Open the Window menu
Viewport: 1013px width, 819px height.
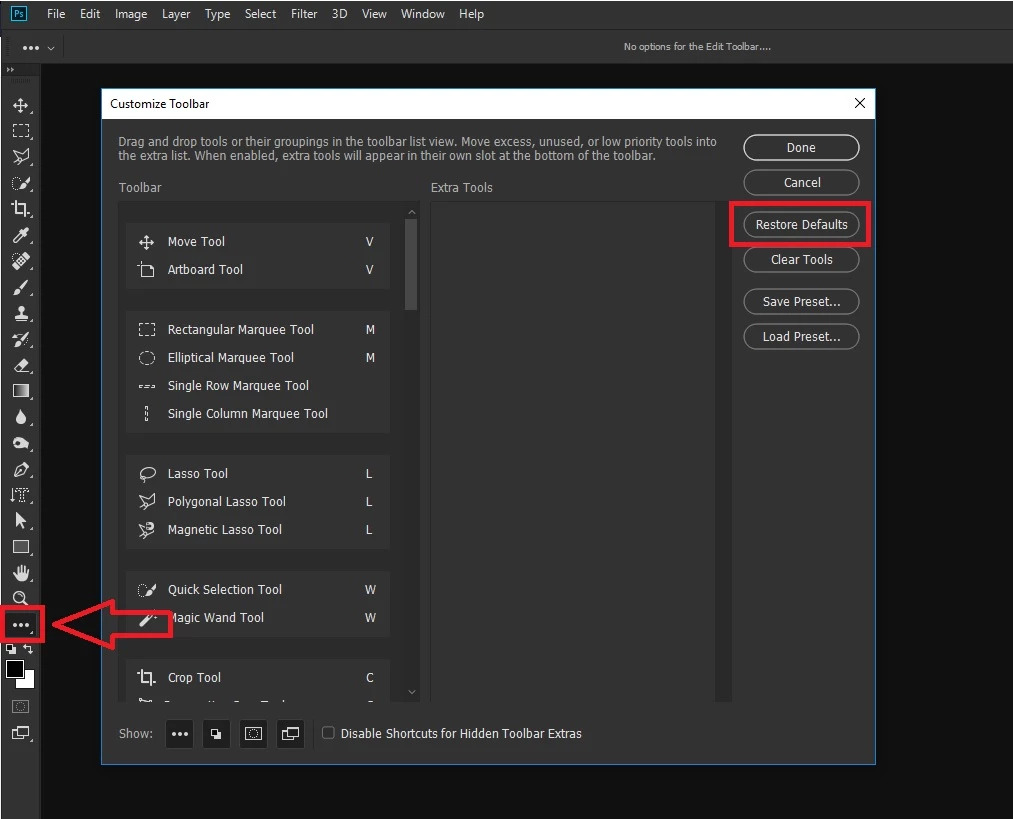(423, 14)
